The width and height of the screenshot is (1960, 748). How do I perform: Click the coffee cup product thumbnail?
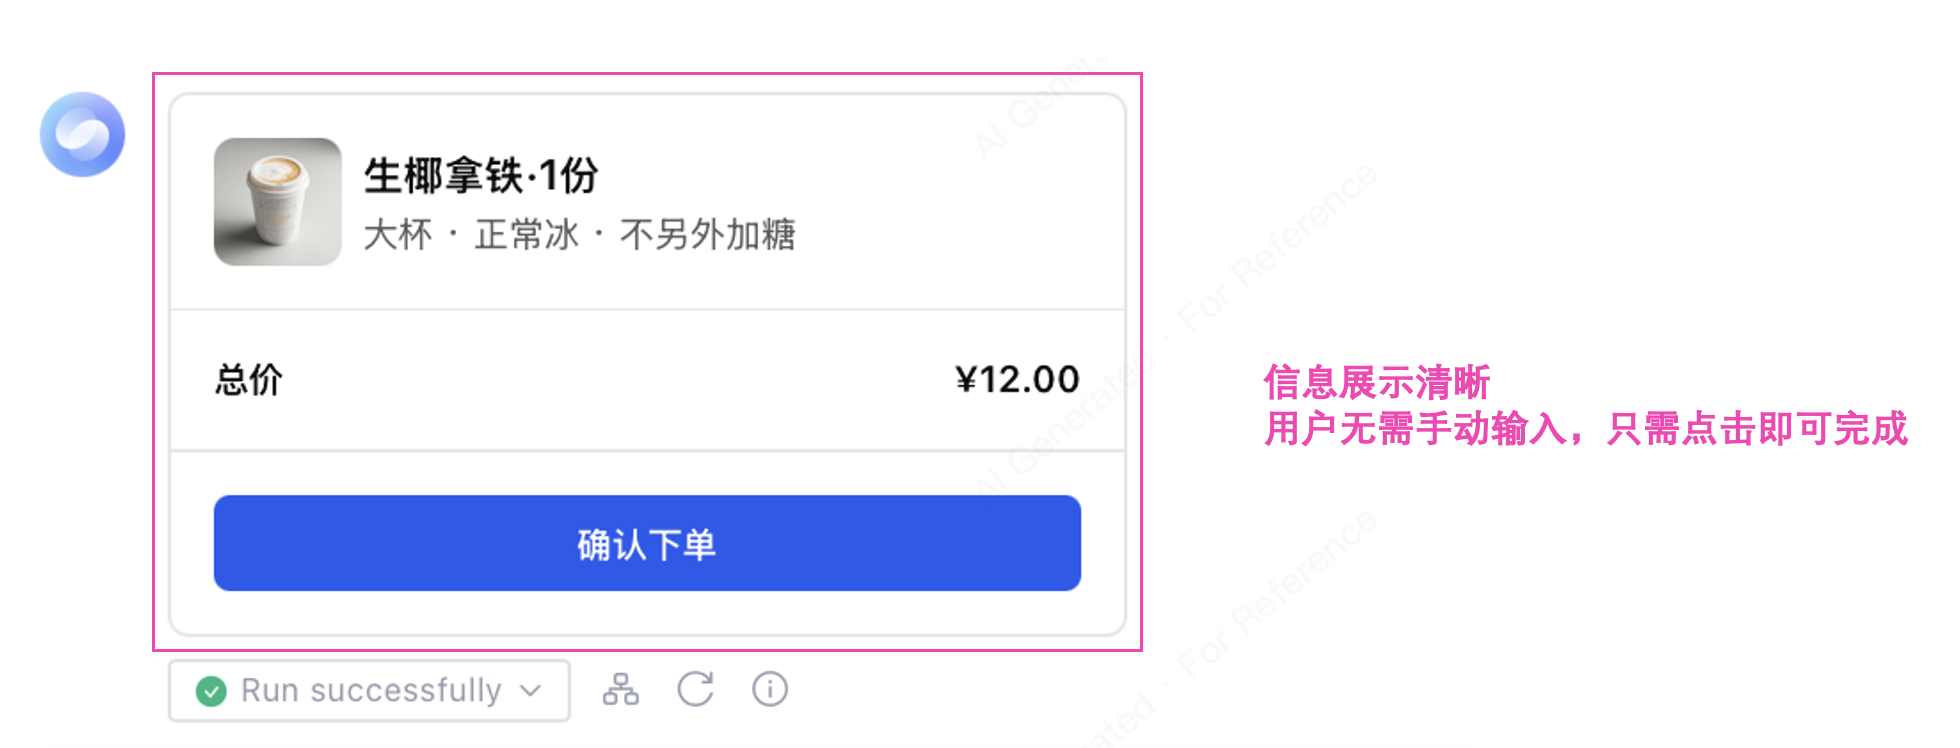(277, 202)
